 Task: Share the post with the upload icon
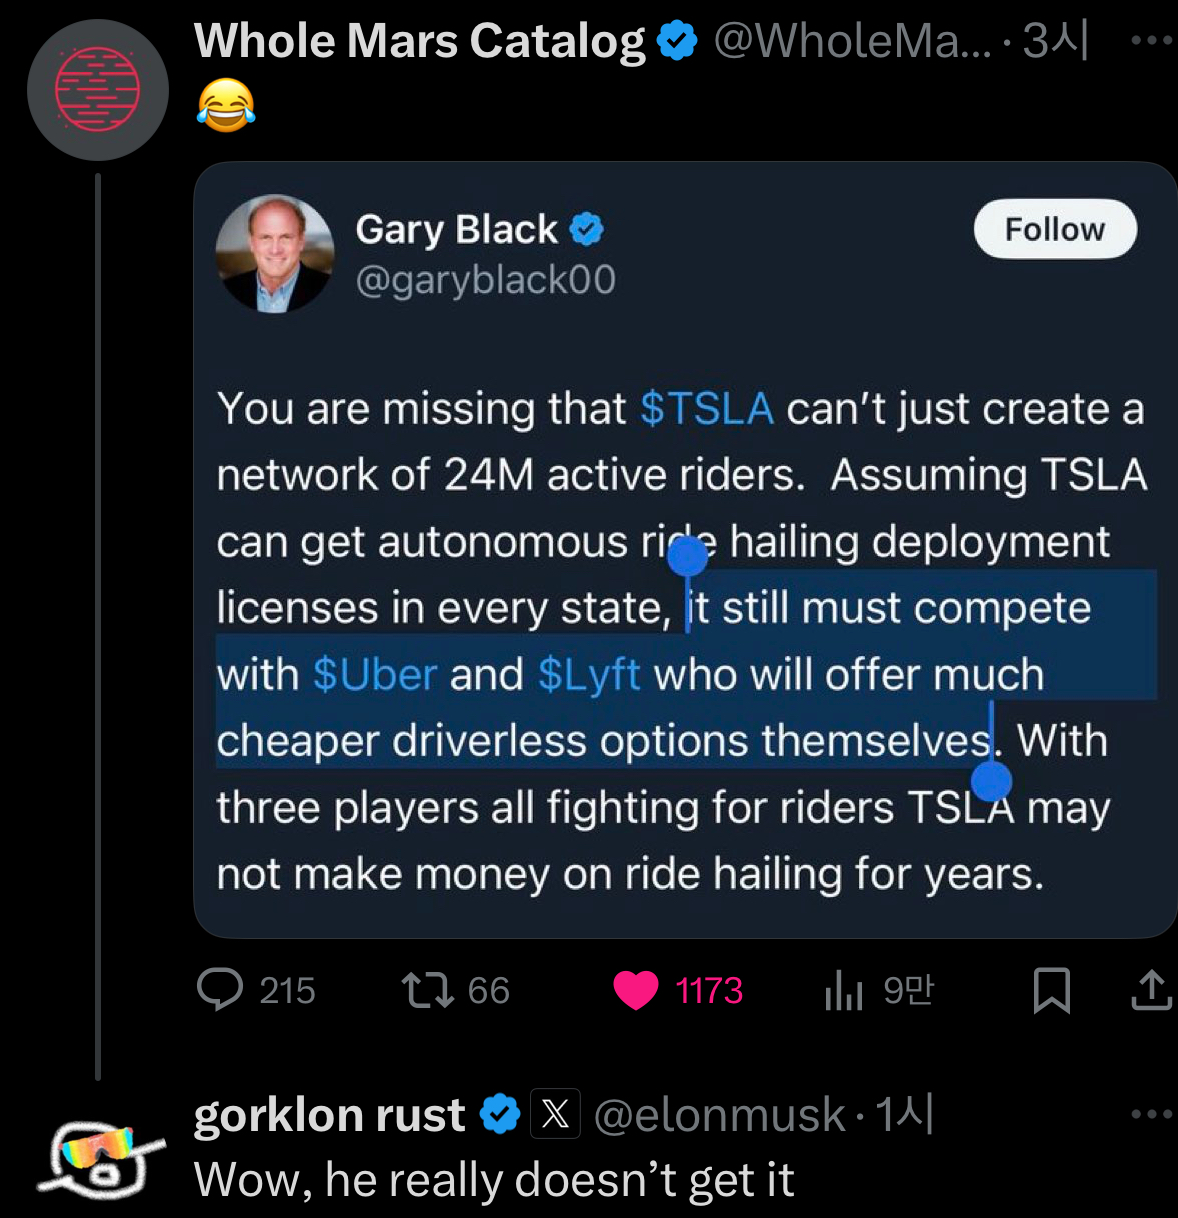1151,990
